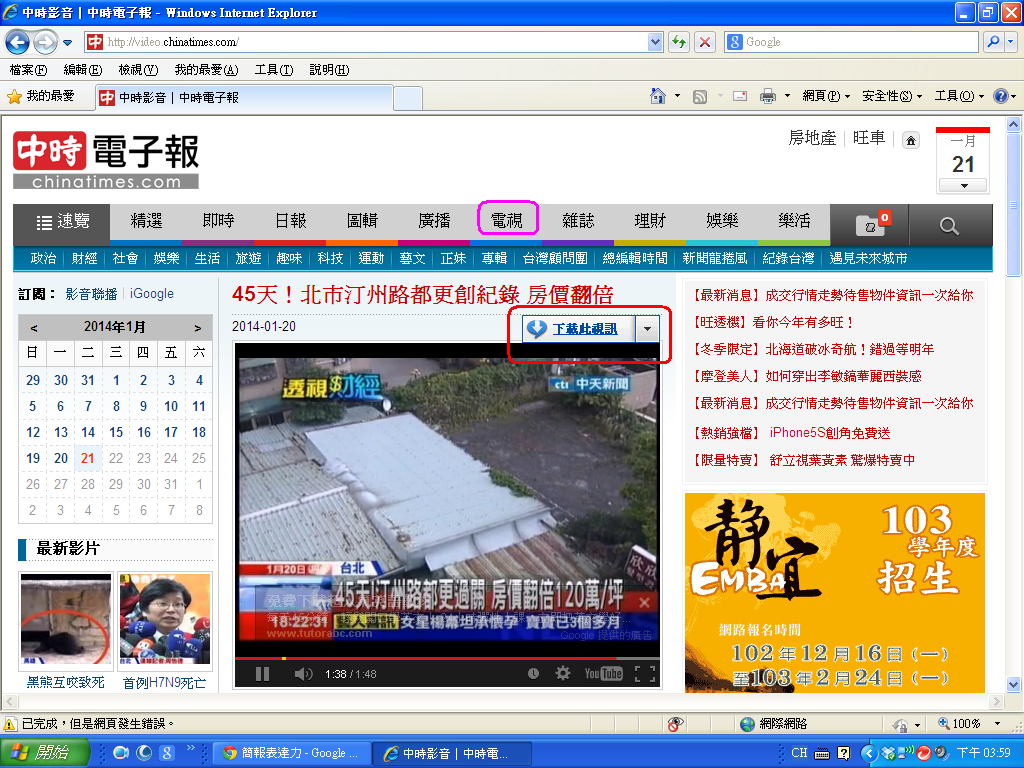Image resolution: width=1024 pixels, height=768 pixels.
Task: Click the vertical page scrollbar thumb
Action: (1013, 204)
